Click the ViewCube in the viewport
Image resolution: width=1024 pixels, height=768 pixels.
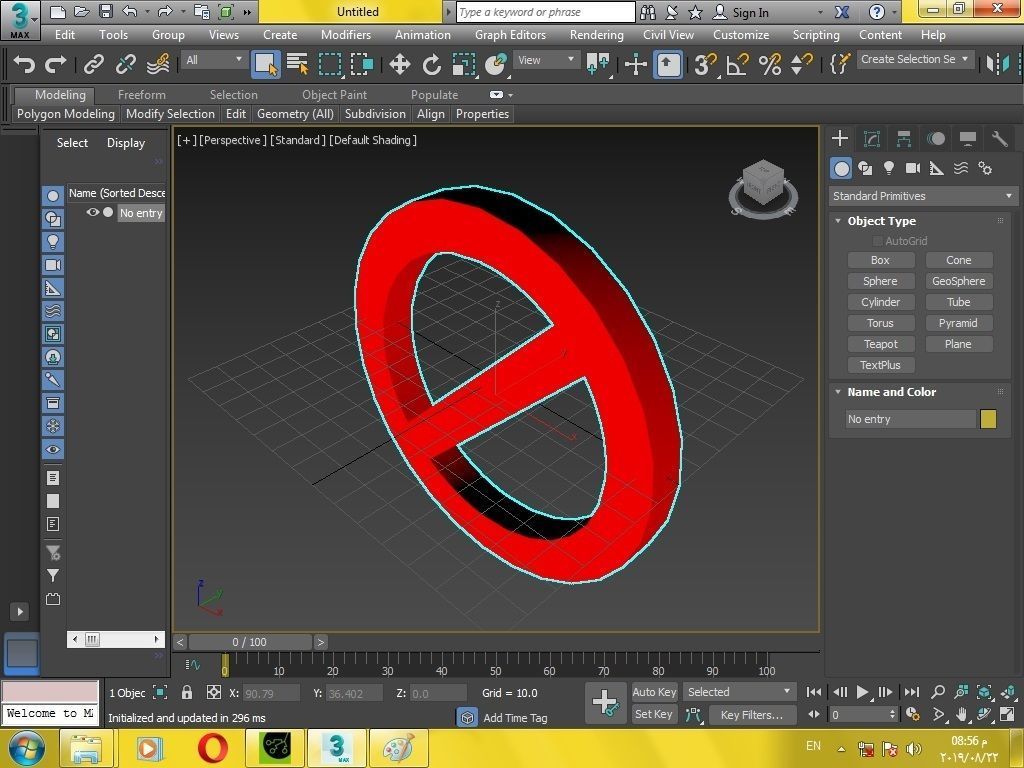[763, 188]
